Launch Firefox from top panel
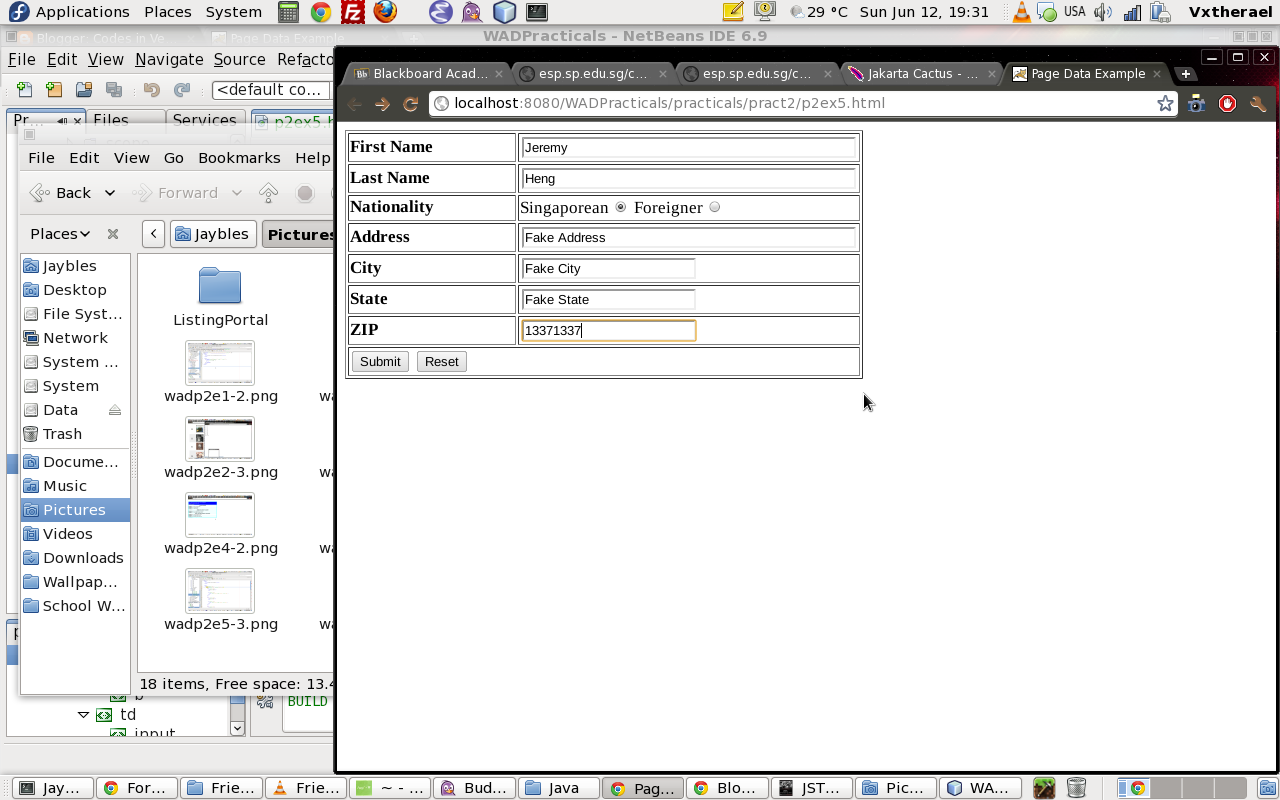Screen dimensions: 1280x800 click(385, 12)
